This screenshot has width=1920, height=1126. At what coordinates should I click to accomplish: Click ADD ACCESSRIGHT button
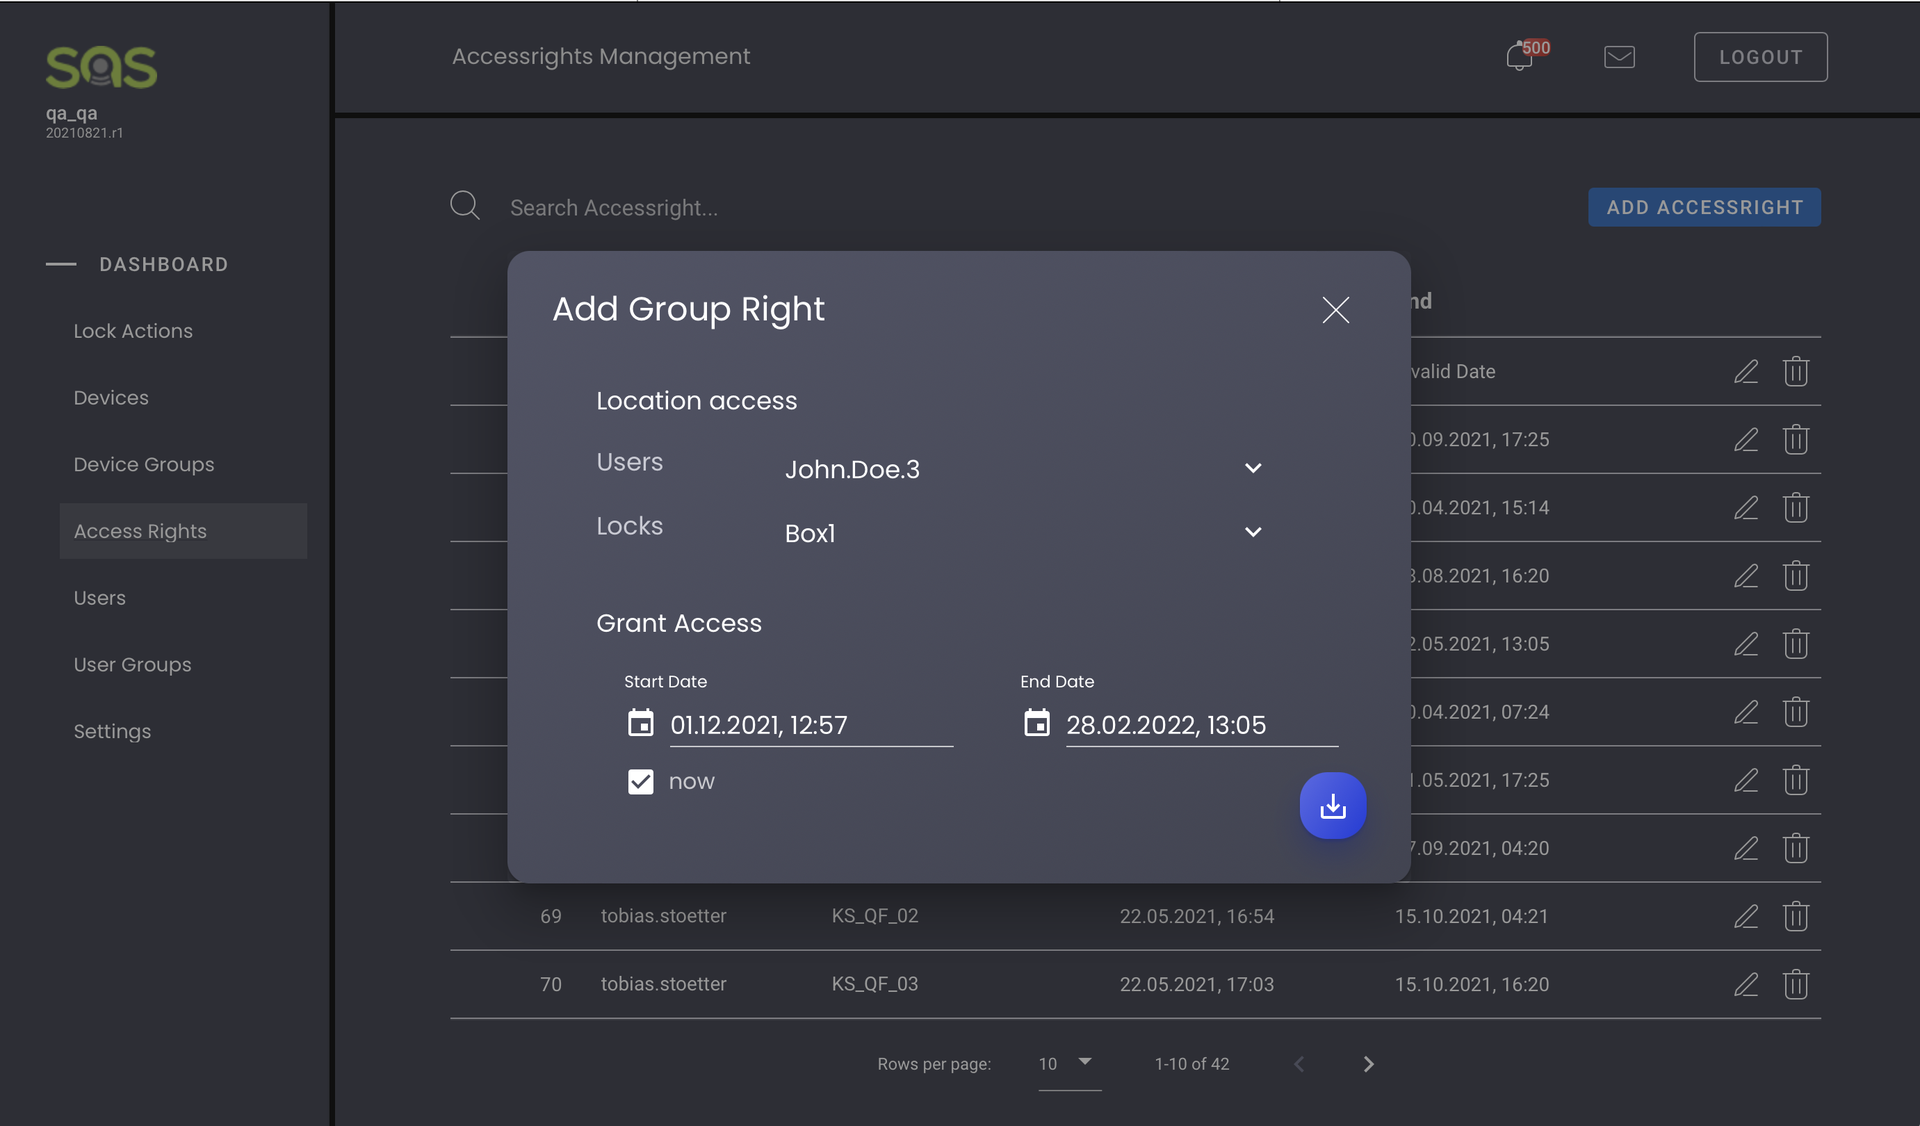click(1704, 207)
